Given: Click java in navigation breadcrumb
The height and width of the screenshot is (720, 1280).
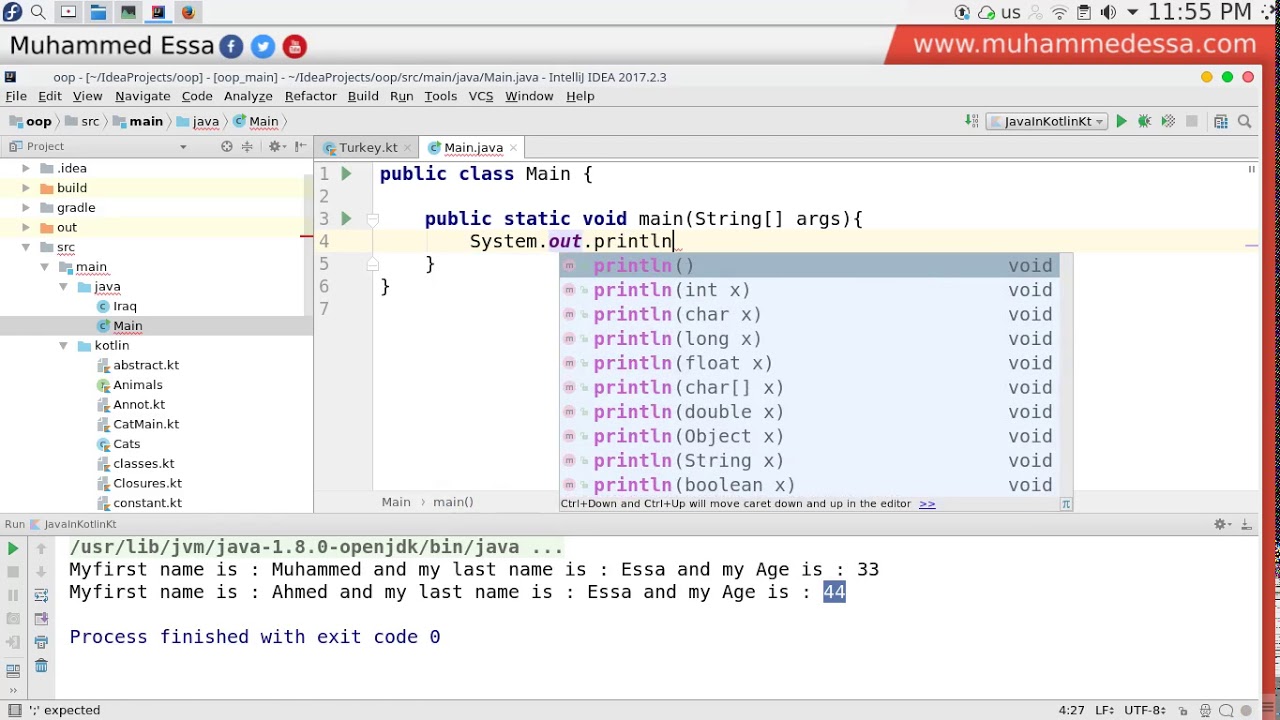Looking at the screenshot, I should pyautogui.click(x=198, y=121).
